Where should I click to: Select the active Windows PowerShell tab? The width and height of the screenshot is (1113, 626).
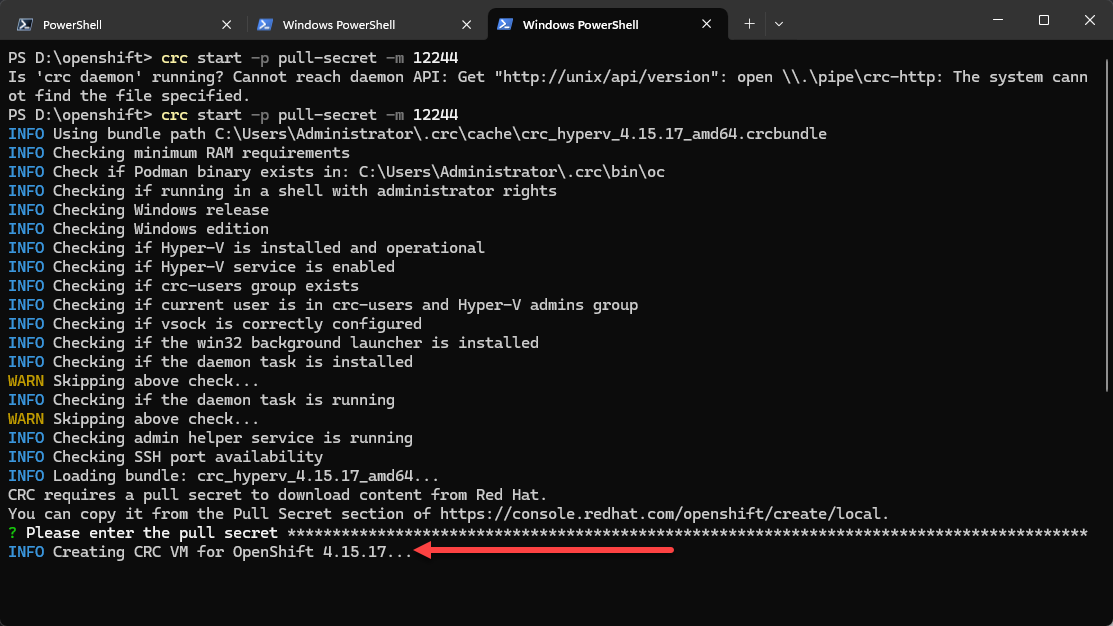click(580, 24)
